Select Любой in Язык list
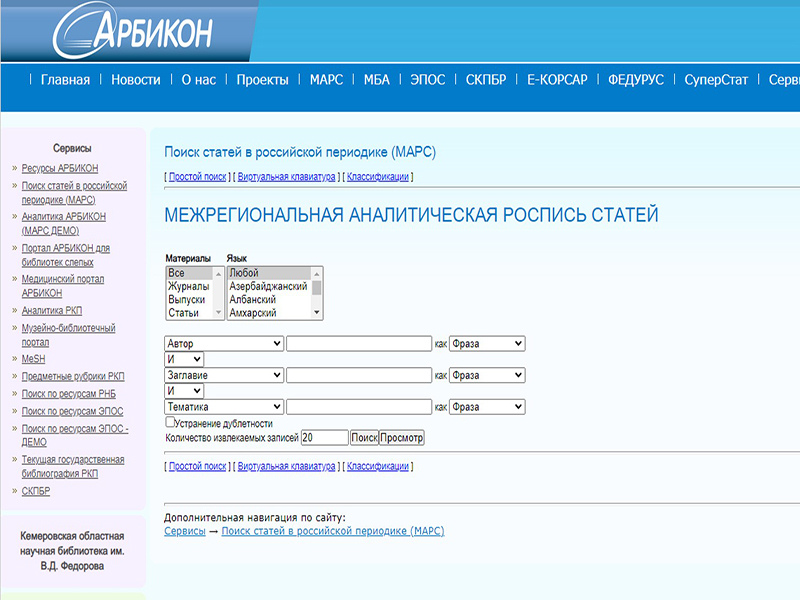Image resolution: width=800 pixels, height=600 pixels. (269, 273)
